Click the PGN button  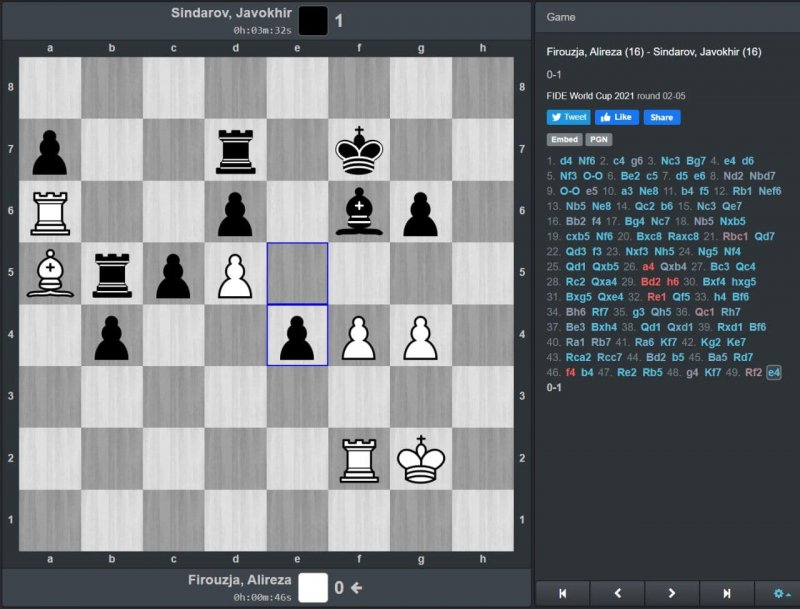pos(599,140)
